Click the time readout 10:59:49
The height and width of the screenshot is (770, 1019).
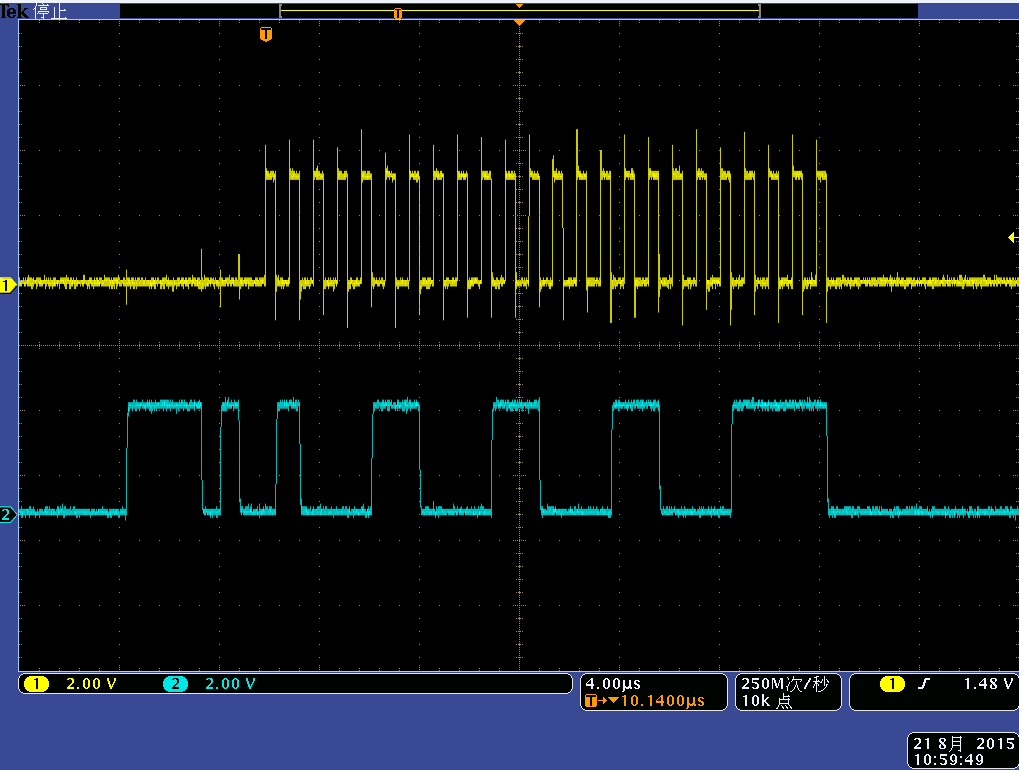(949, 760)
